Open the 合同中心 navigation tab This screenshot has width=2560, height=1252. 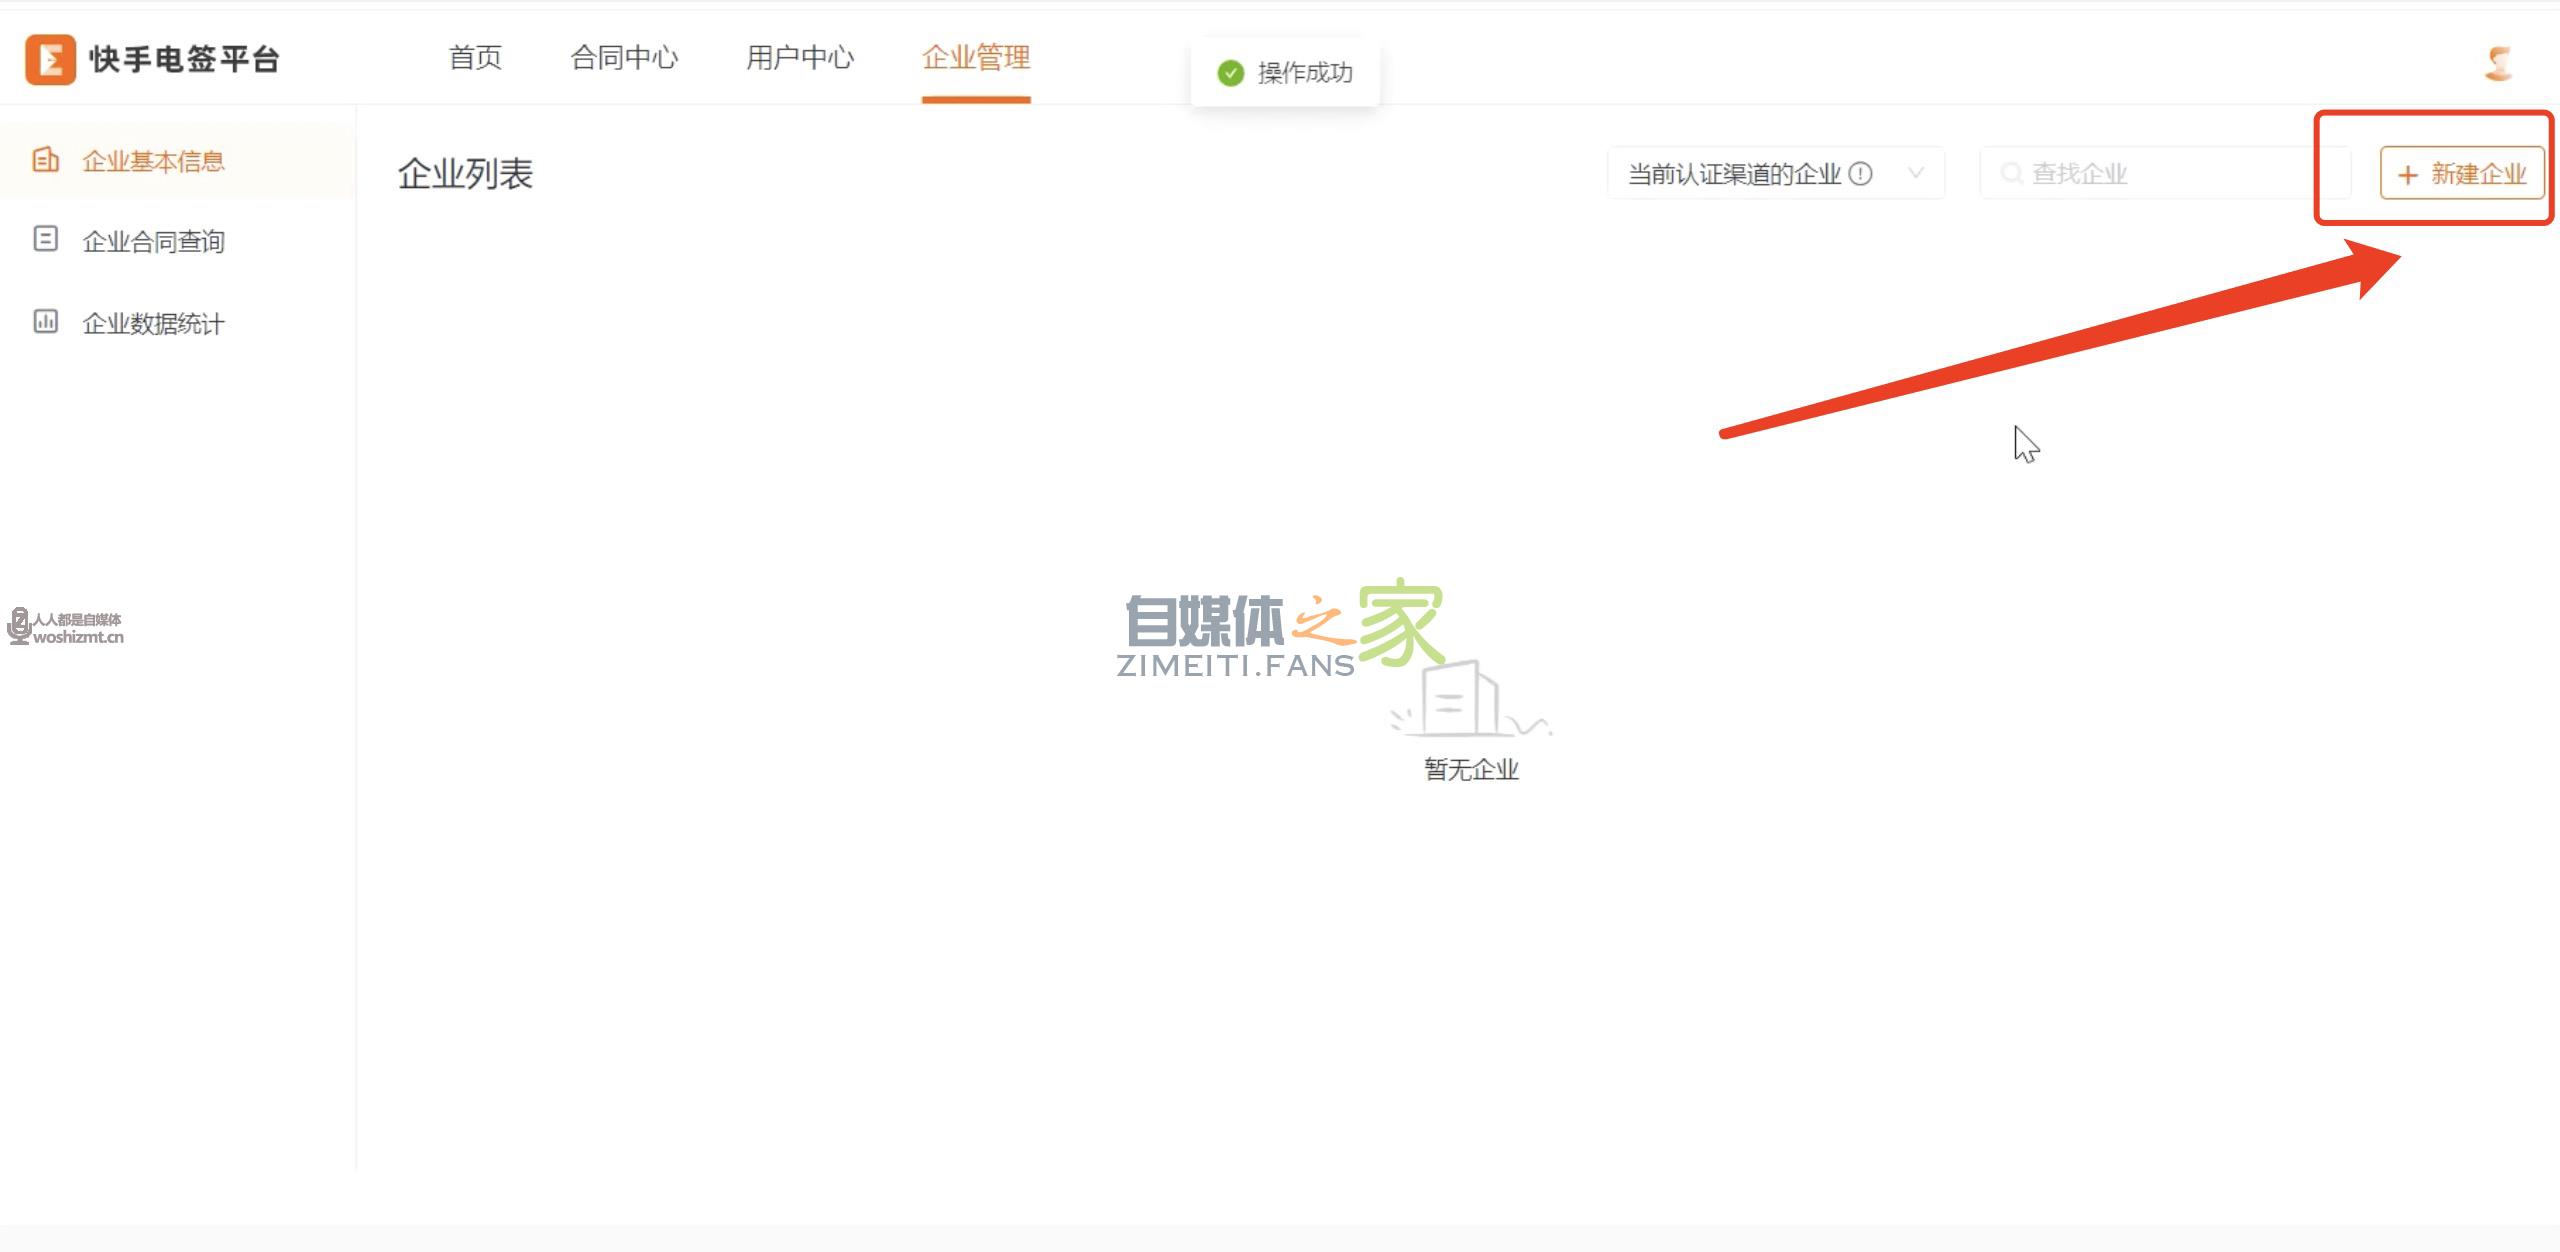(x=624, y=58)
